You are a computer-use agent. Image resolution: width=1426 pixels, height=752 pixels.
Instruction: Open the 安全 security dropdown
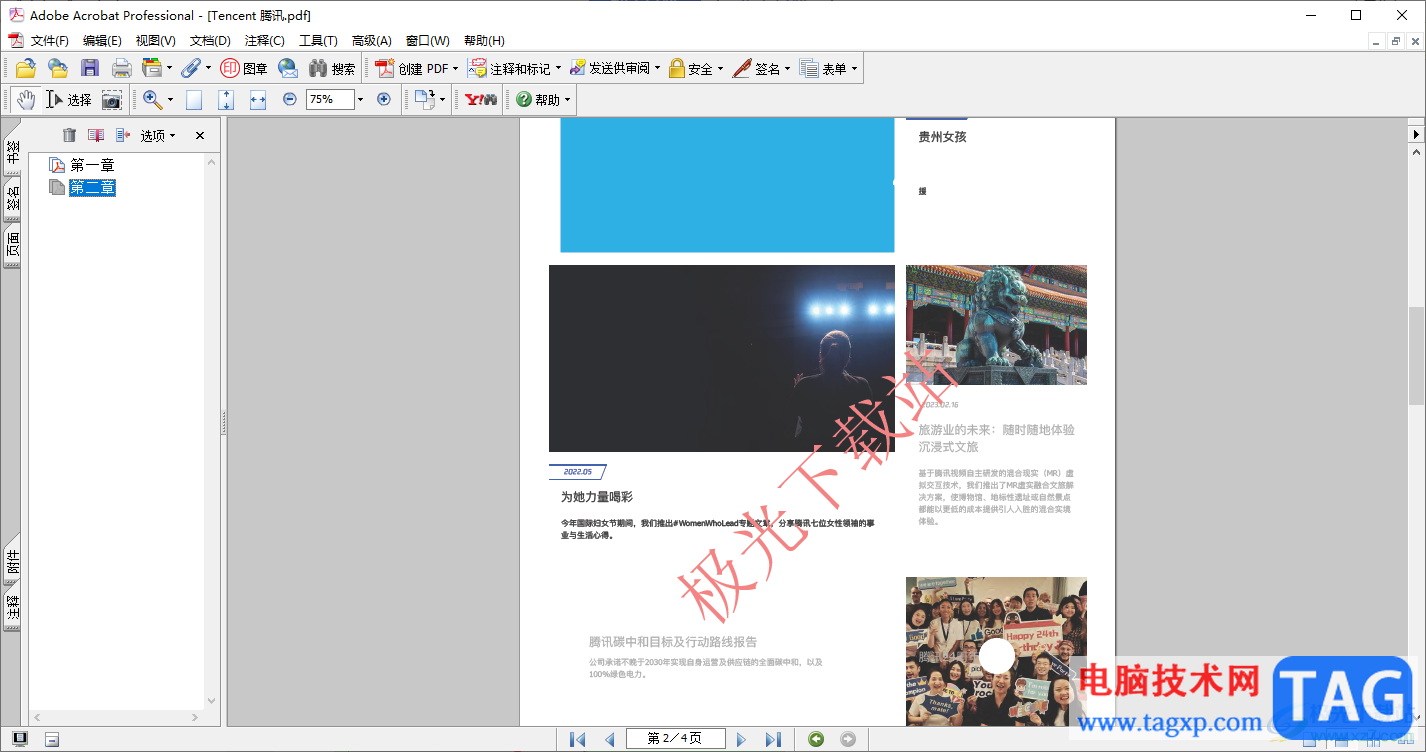click(720, 69)
